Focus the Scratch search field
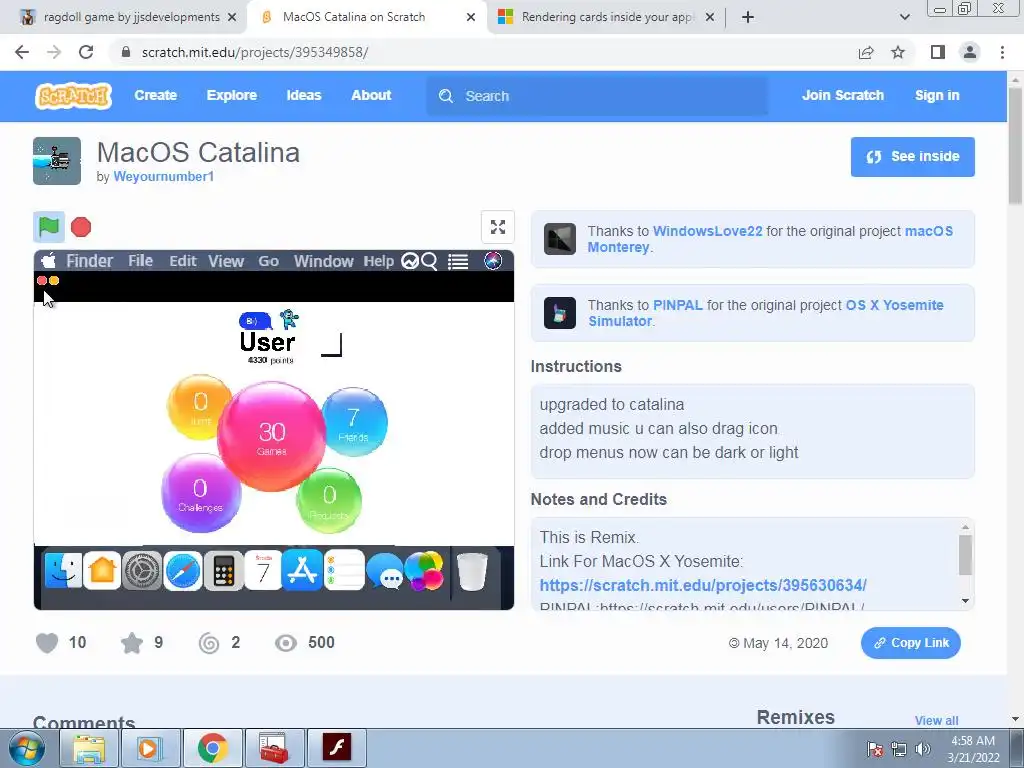 pyautogui.click(x=597, y=96)
